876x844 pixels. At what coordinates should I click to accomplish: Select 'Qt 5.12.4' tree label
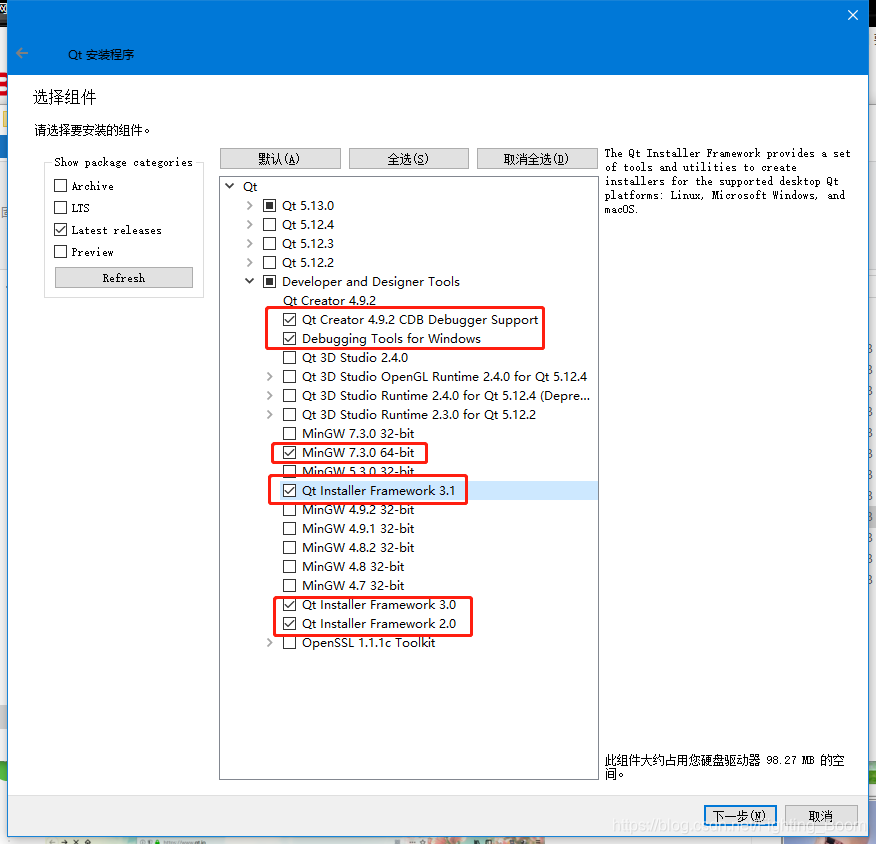308,225
